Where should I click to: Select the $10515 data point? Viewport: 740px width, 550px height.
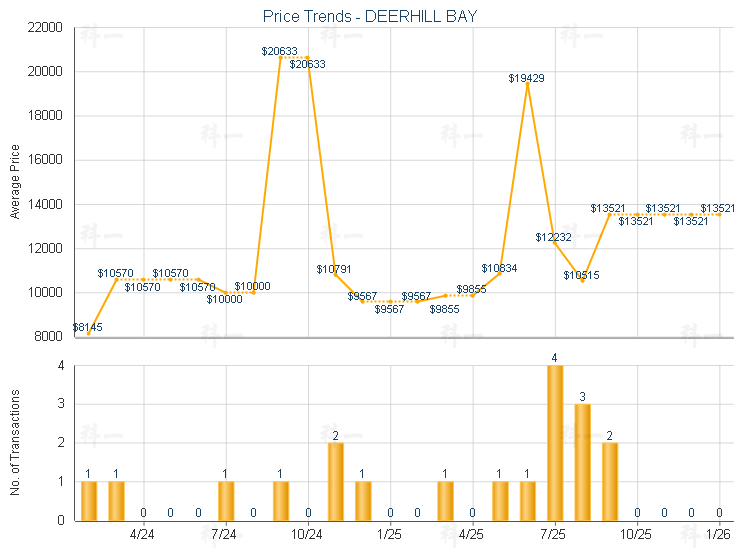pos(582,281)
